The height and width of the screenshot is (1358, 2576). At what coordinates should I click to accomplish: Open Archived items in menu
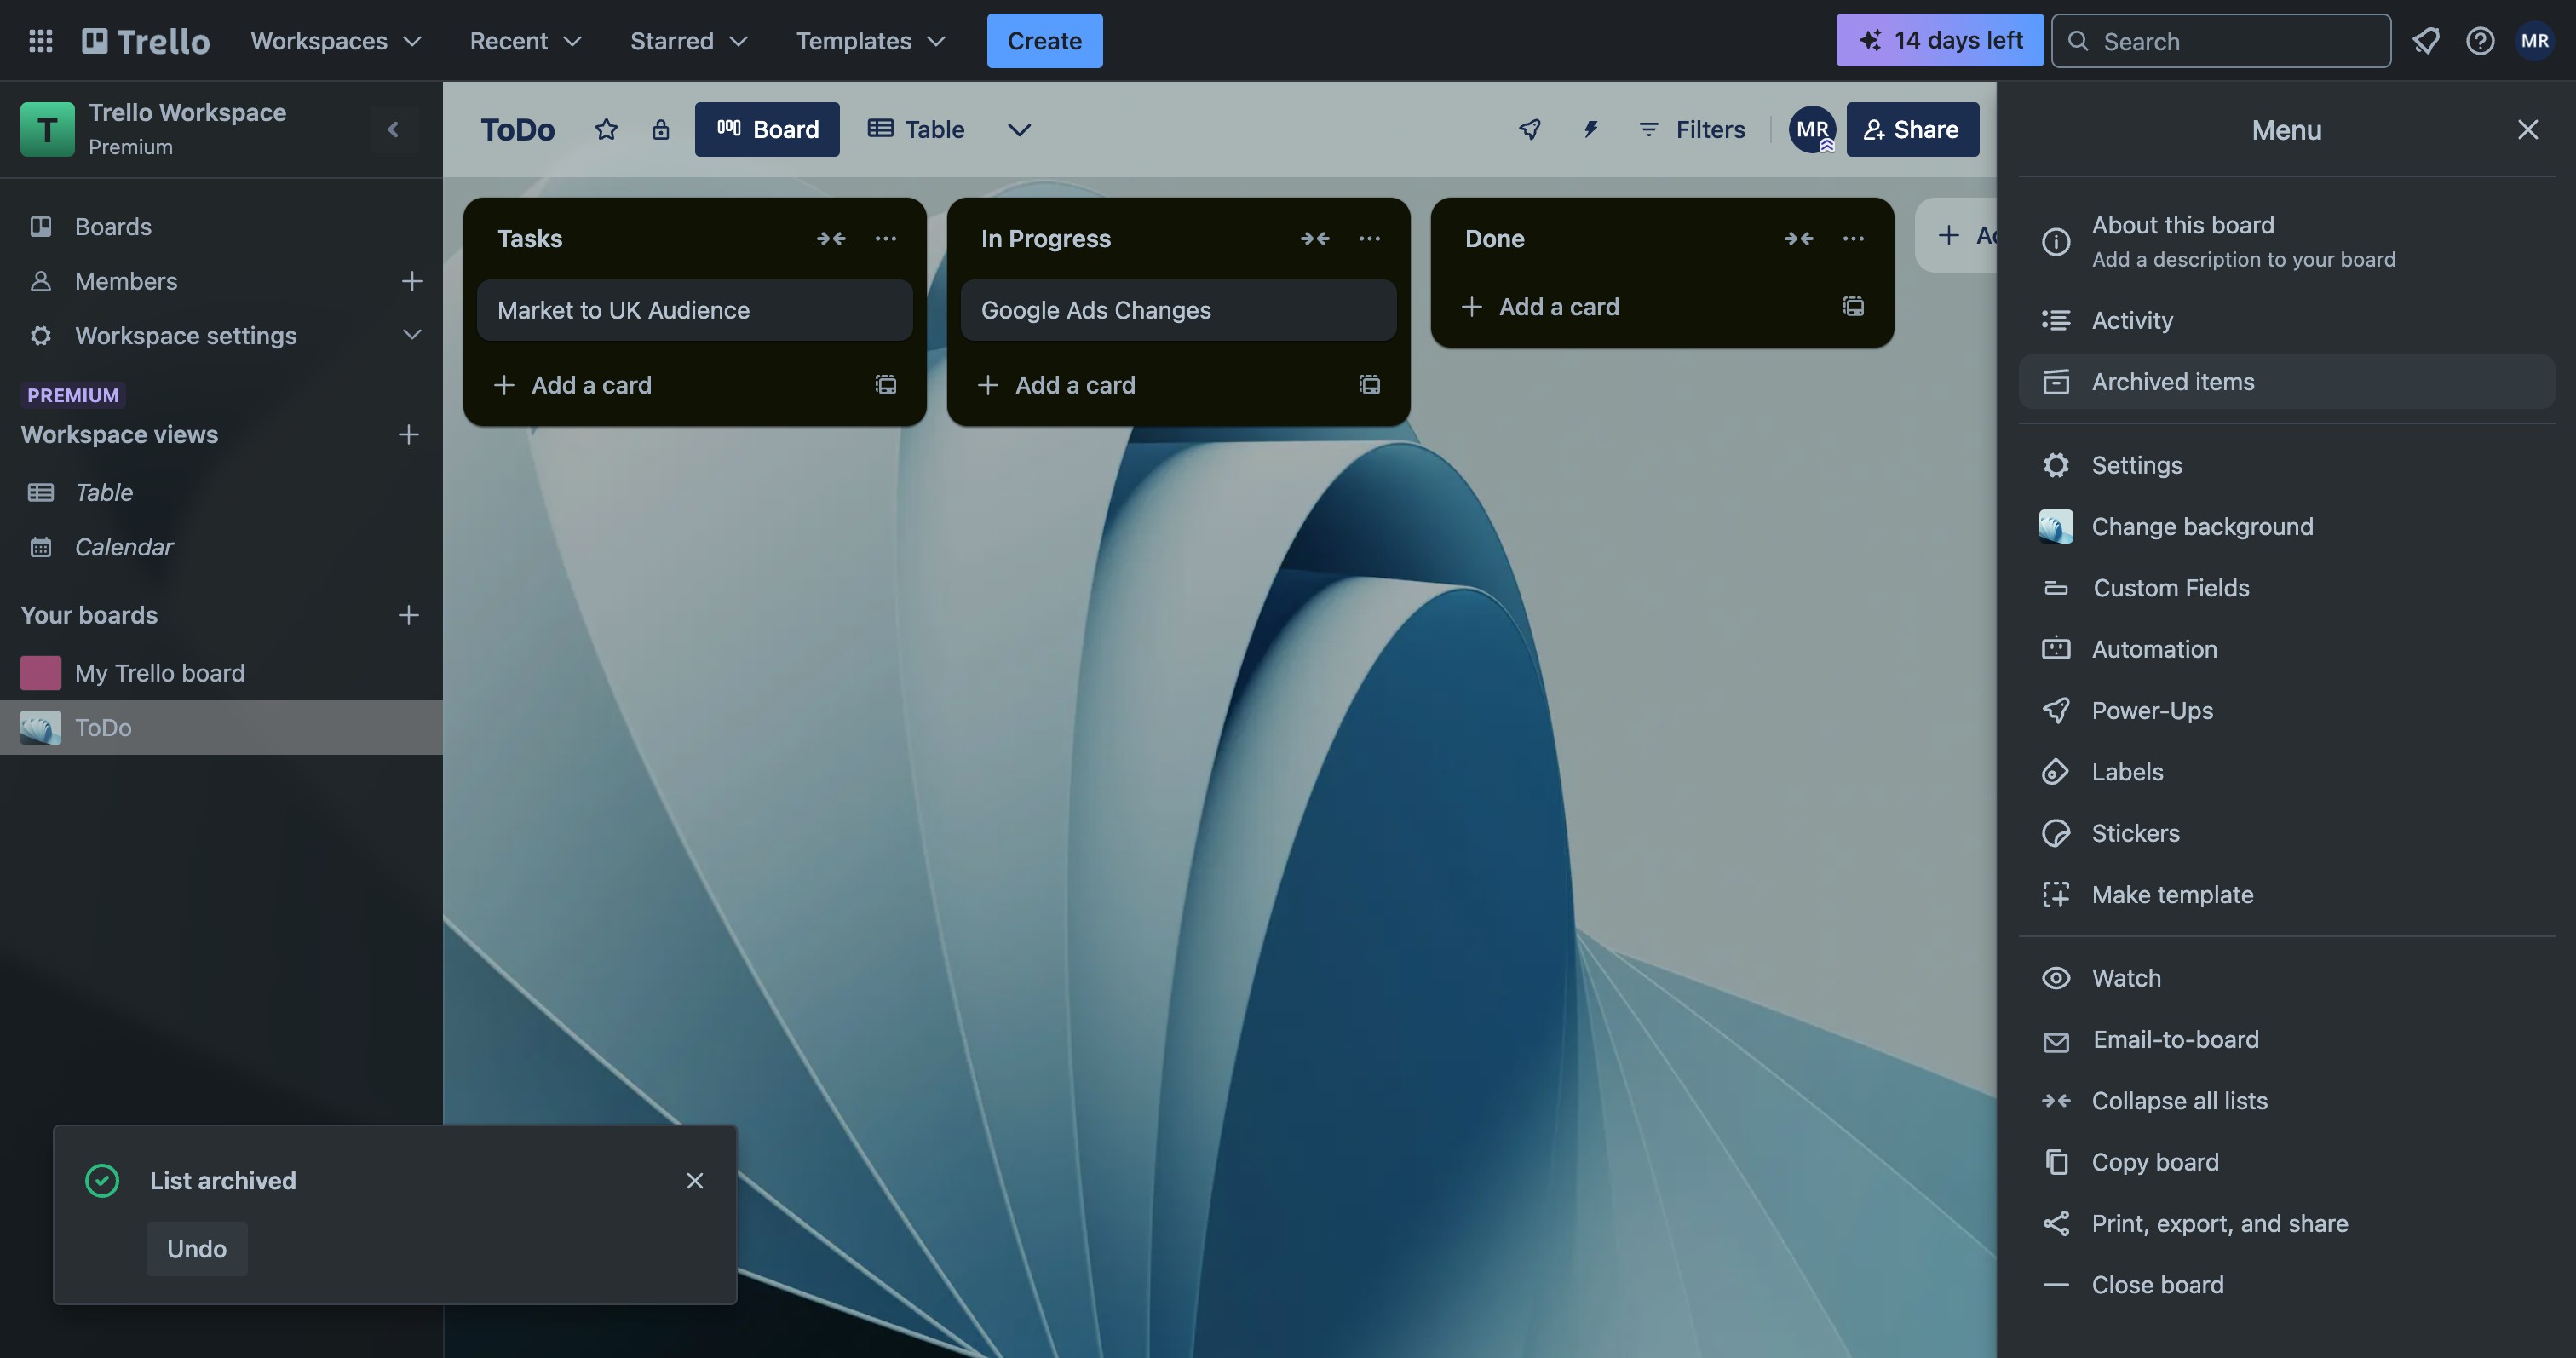[2286, 382]
